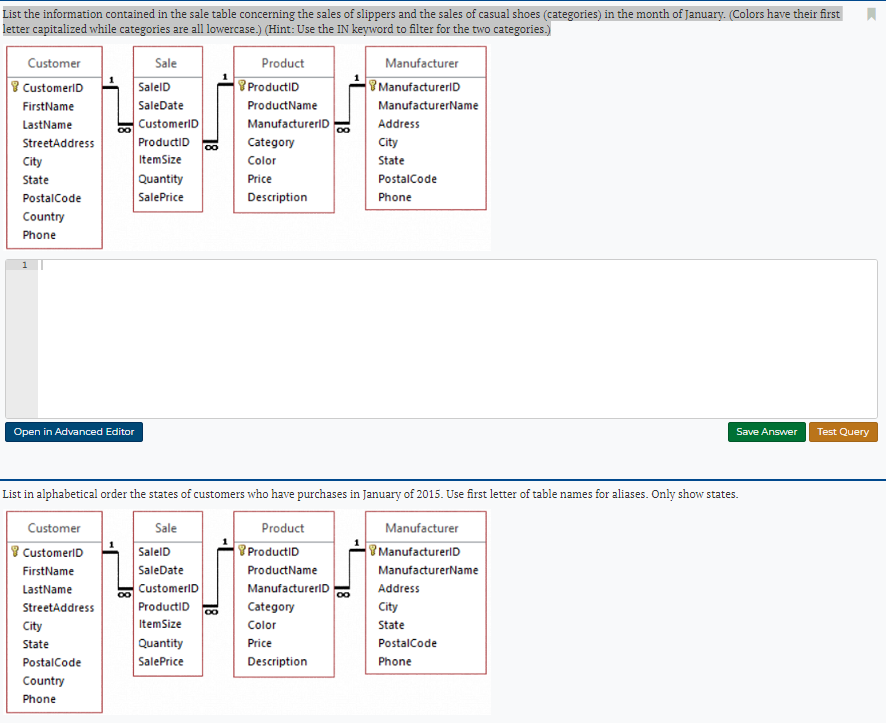Click inside the SQL editor text area

pos(457,339)
